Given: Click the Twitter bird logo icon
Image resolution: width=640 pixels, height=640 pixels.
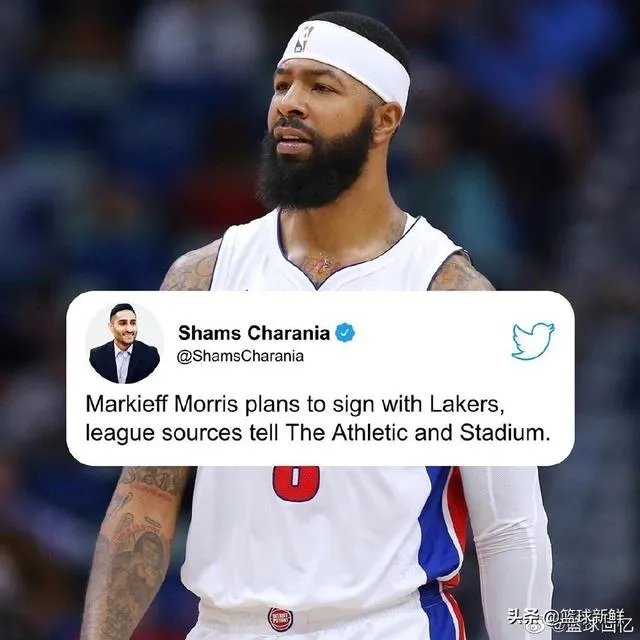Looking at the screenshot, I should 533,341.
